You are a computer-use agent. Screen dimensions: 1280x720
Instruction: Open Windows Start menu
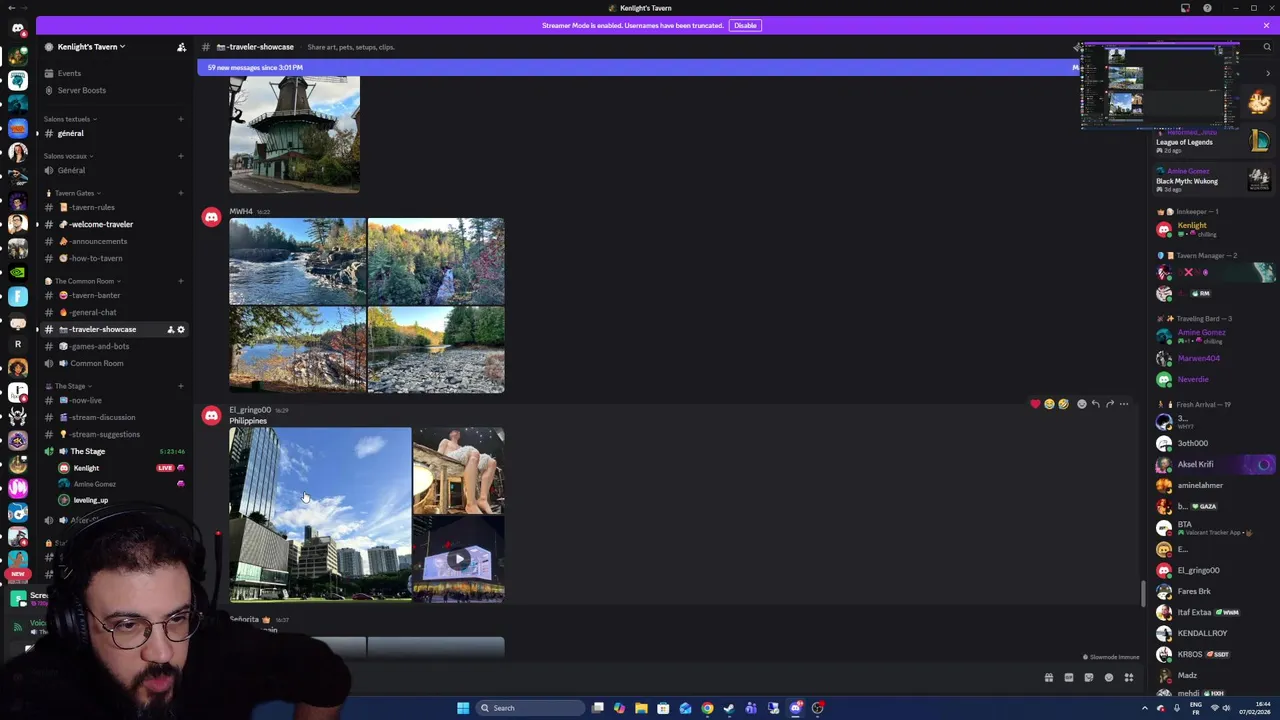tap(463, 708)
